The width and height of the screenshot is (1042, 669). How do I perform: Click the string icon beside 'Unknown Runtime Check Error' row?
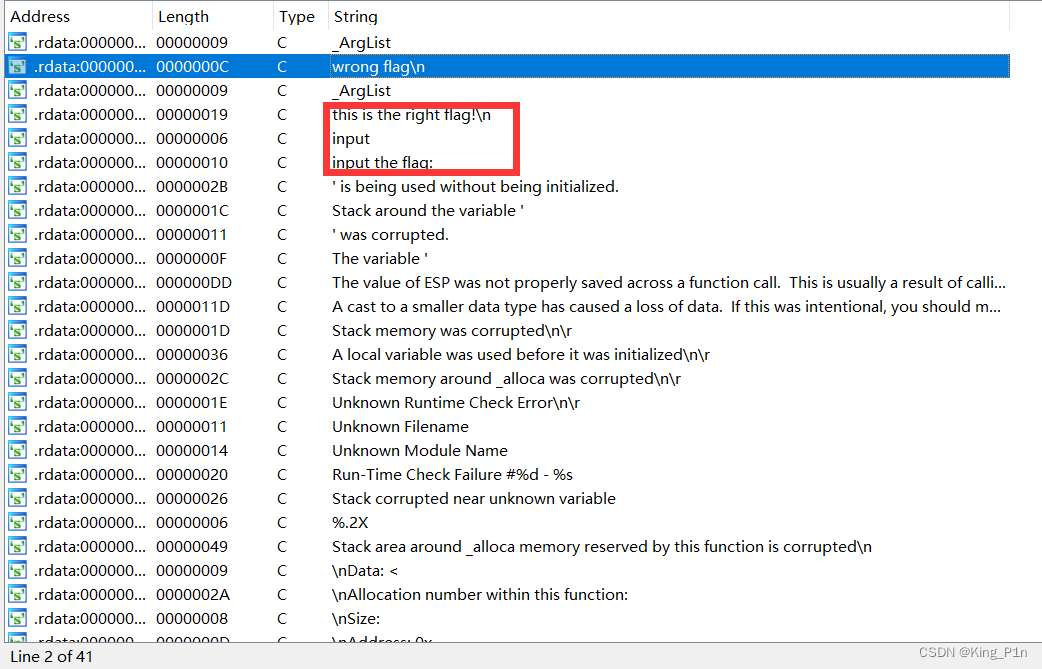tap(17, 403)
